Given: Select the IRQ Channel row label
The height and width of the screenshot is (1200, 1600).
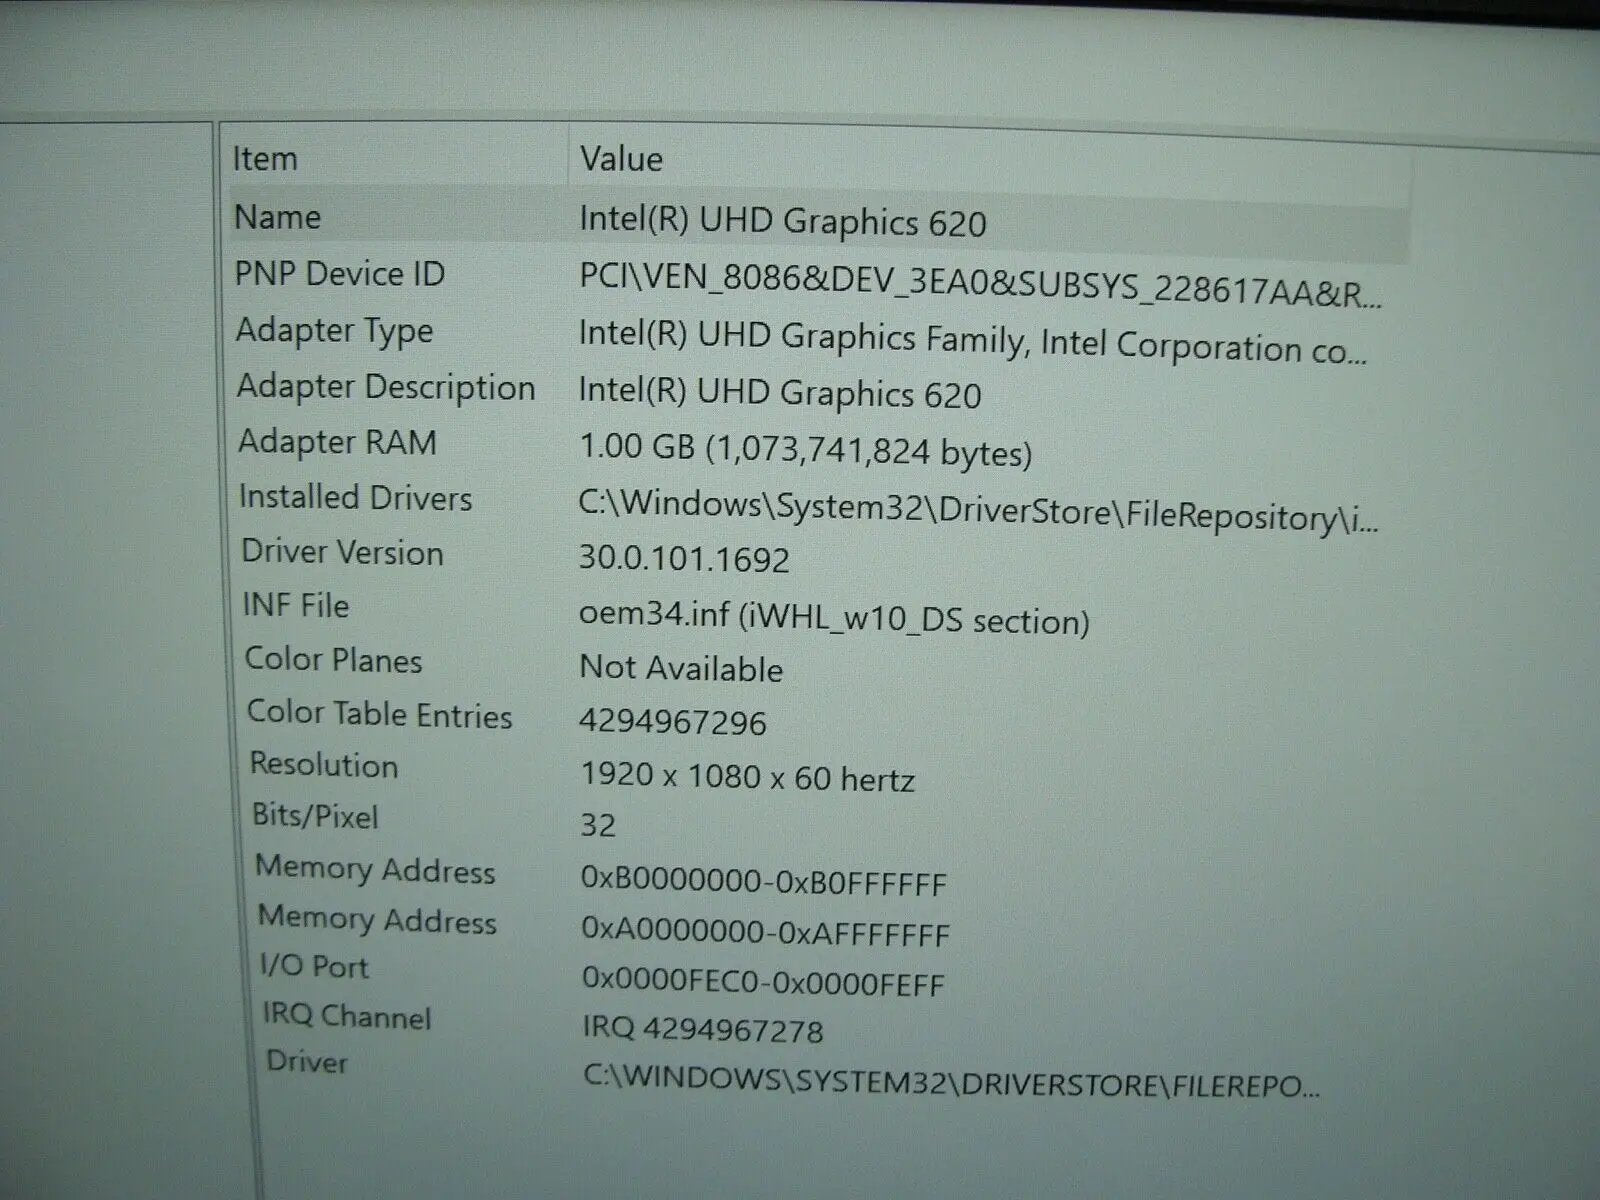Looking at the screenshot, I should point(347,1015).
